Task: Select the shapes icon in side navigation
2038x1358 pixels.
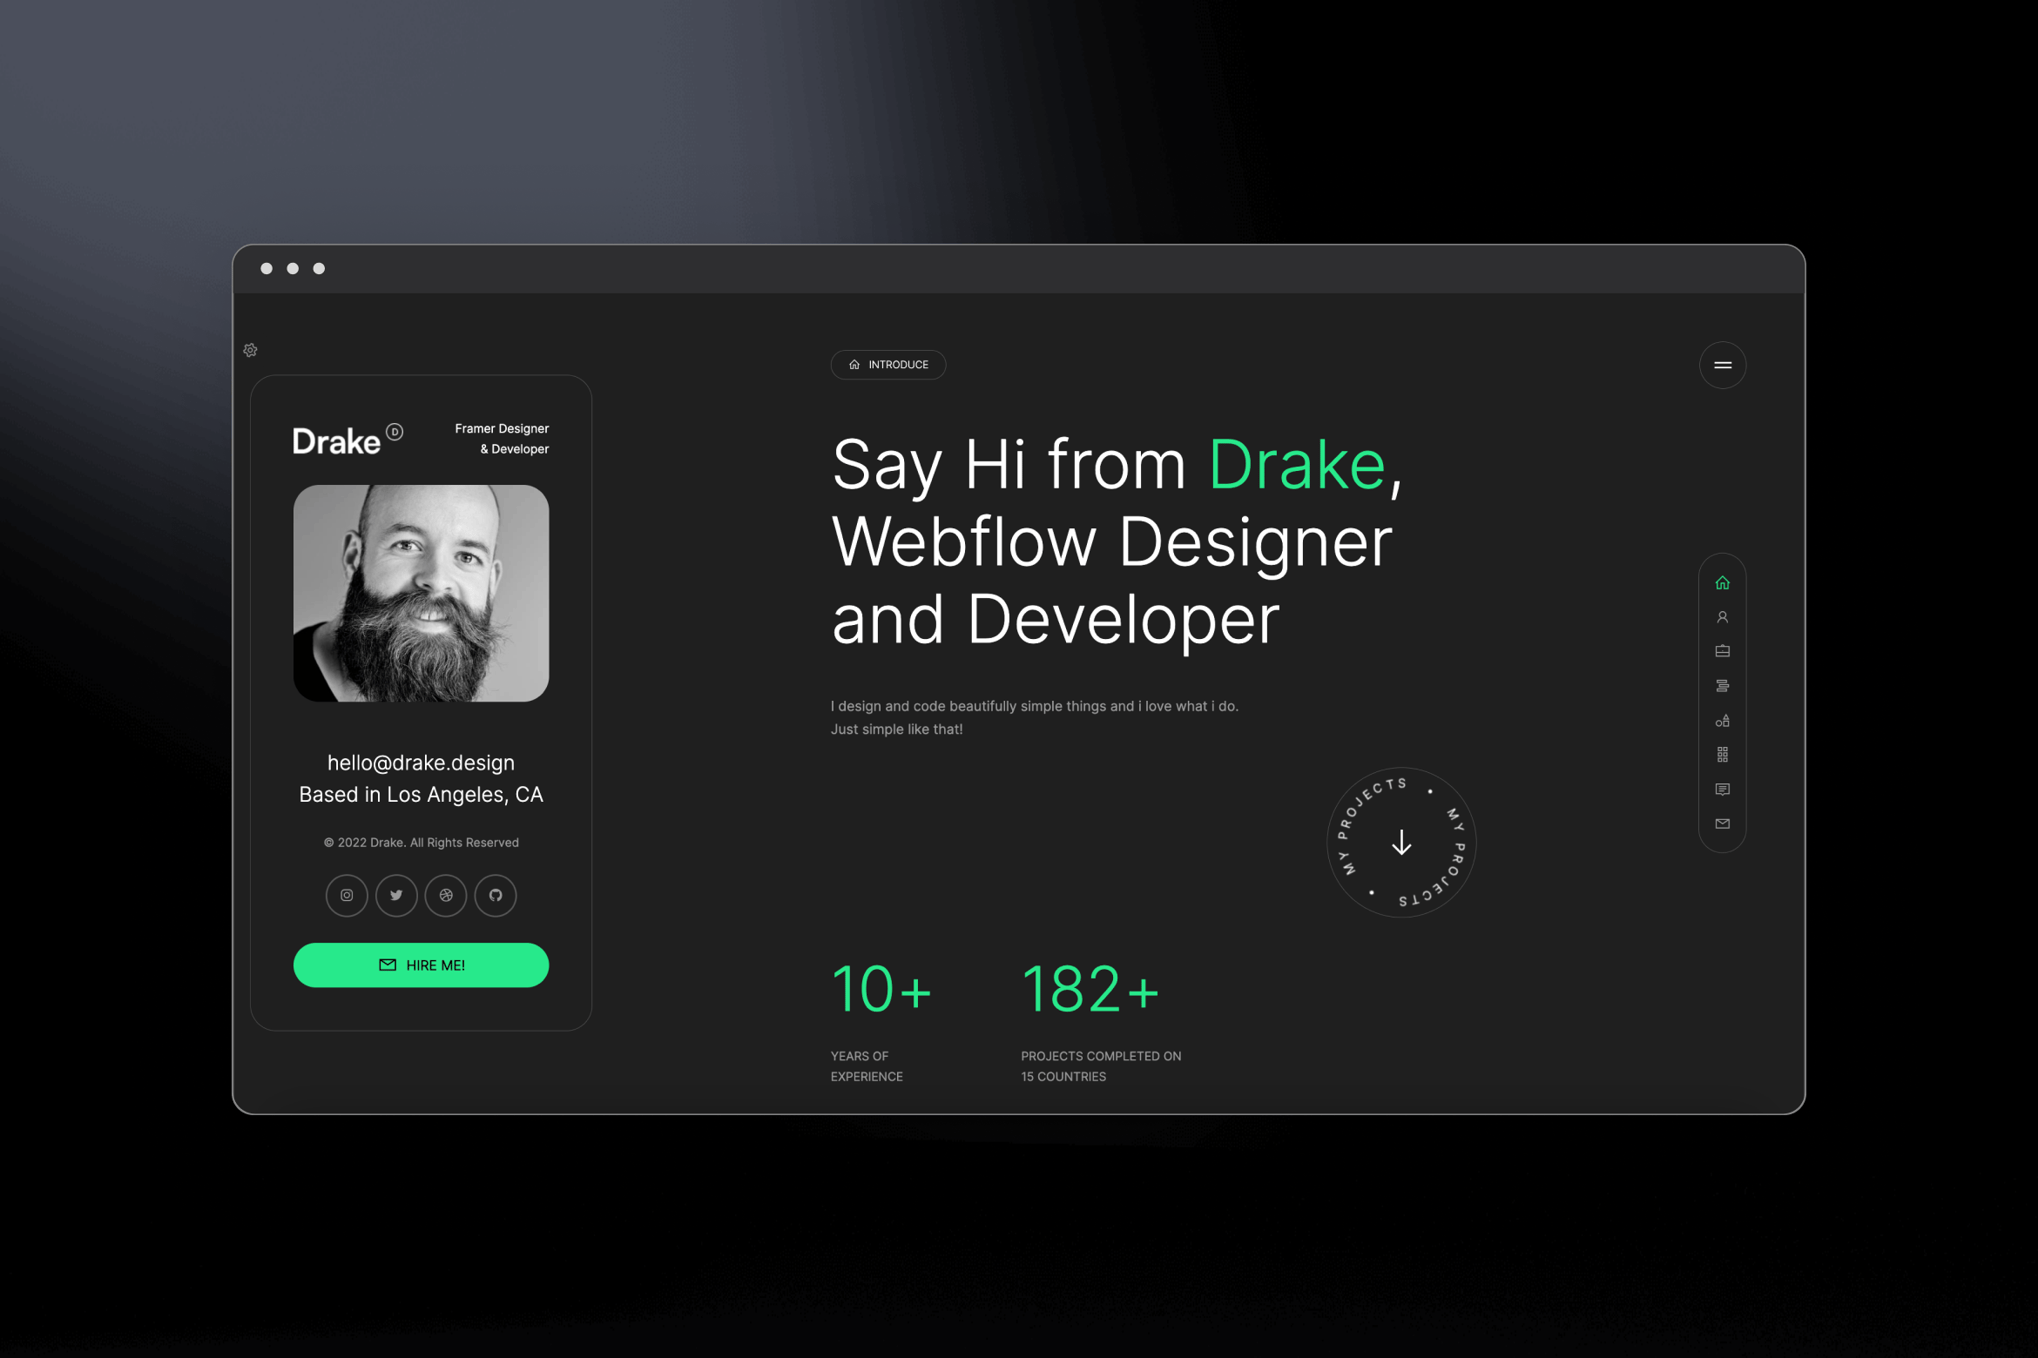Action: 1722,720
